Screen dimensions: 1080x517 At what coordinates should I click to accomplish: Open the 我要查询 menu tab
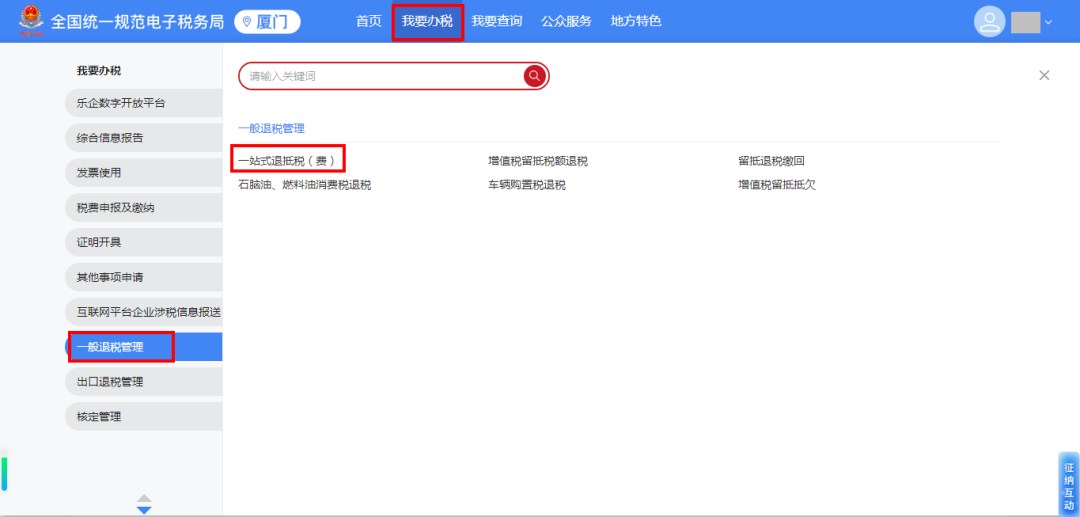click(x=497, y=21)
